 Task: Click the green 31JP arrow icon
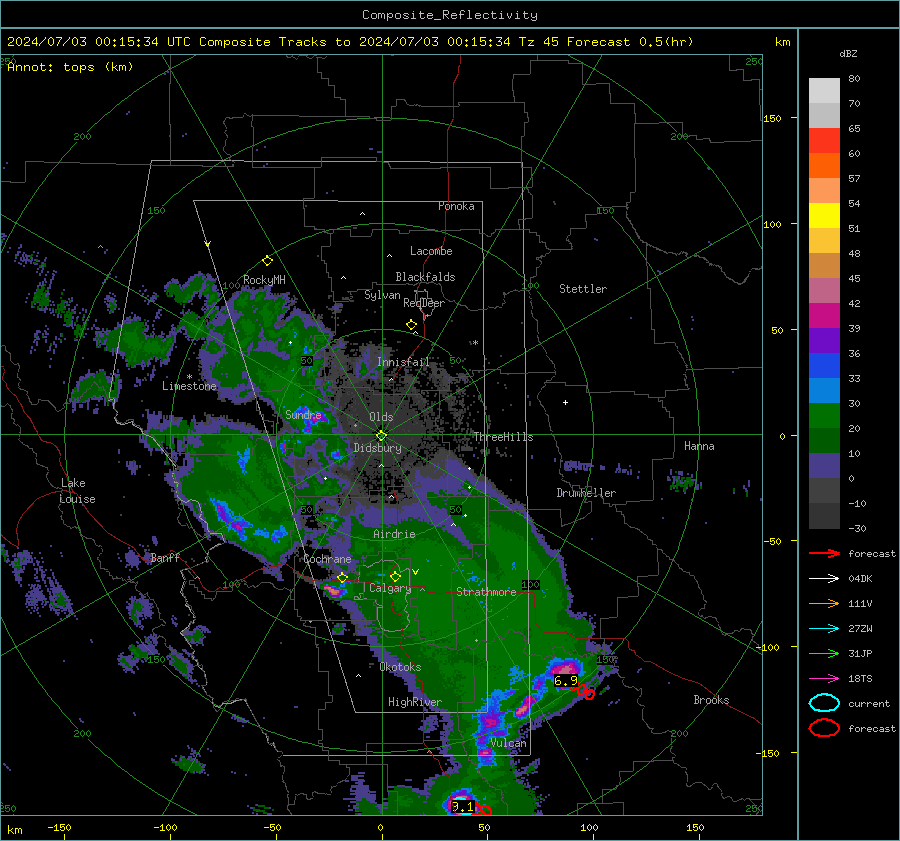tap(824, 653)
